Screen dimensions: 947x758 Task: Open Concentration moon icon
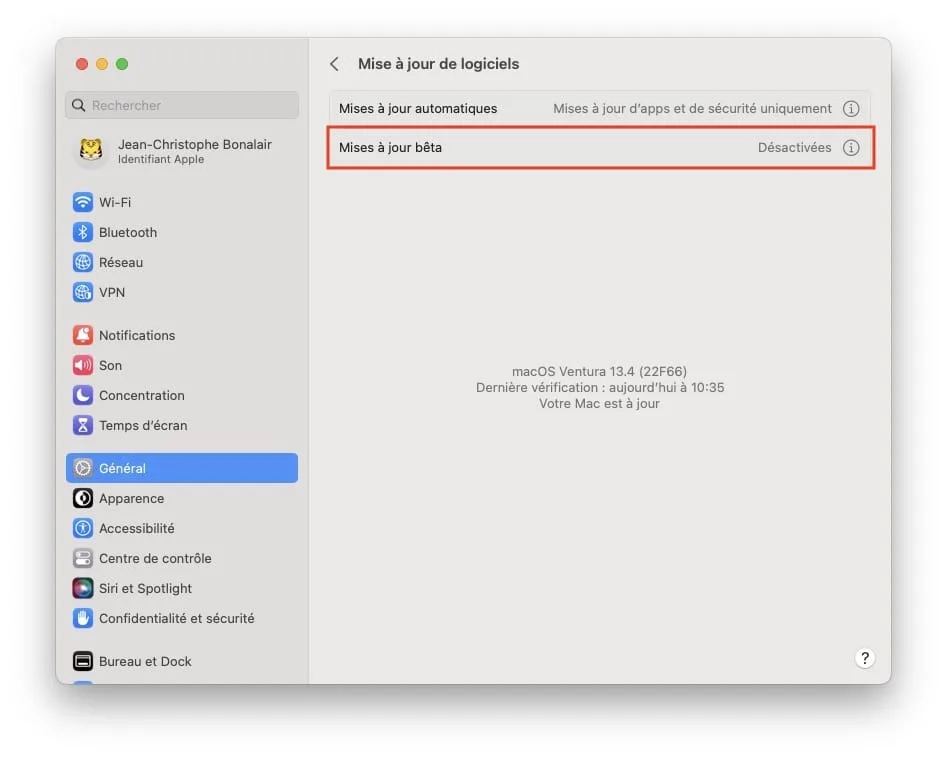(x=82, y=395)
